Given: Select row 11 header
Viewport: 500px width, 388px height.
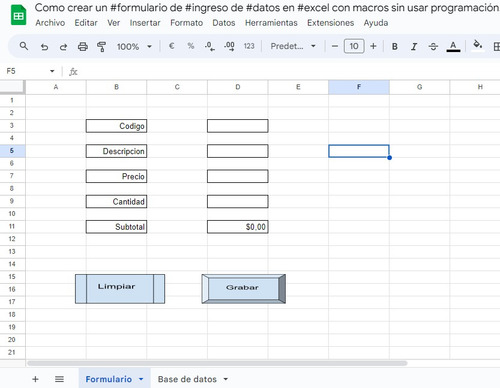Looking at the screenshot, I should pyautogui.click(x=12, y=226).
